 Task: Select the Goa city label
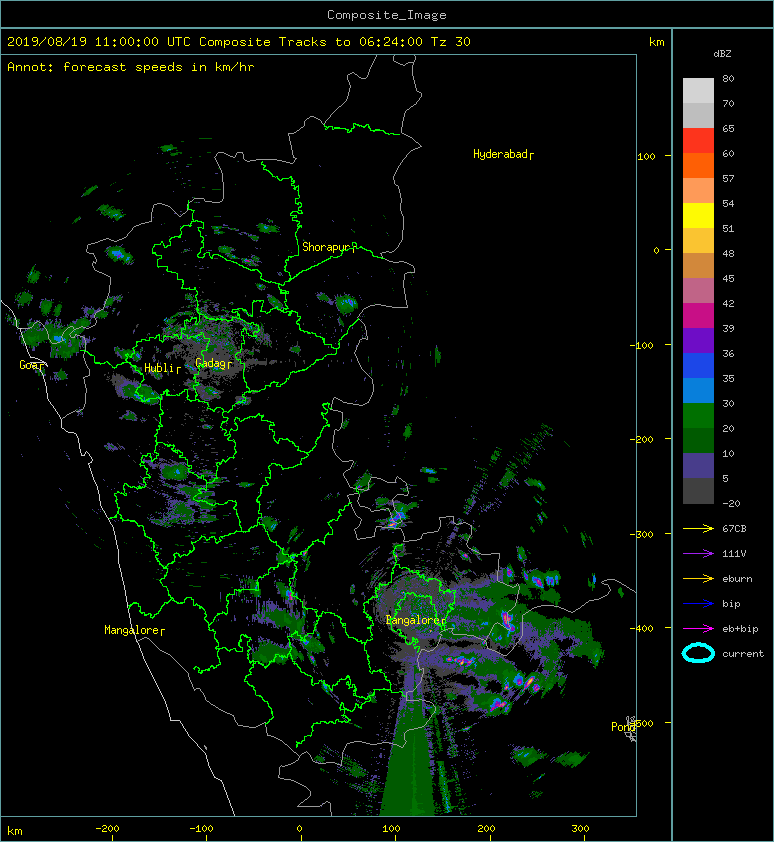[x=32, y=365]
